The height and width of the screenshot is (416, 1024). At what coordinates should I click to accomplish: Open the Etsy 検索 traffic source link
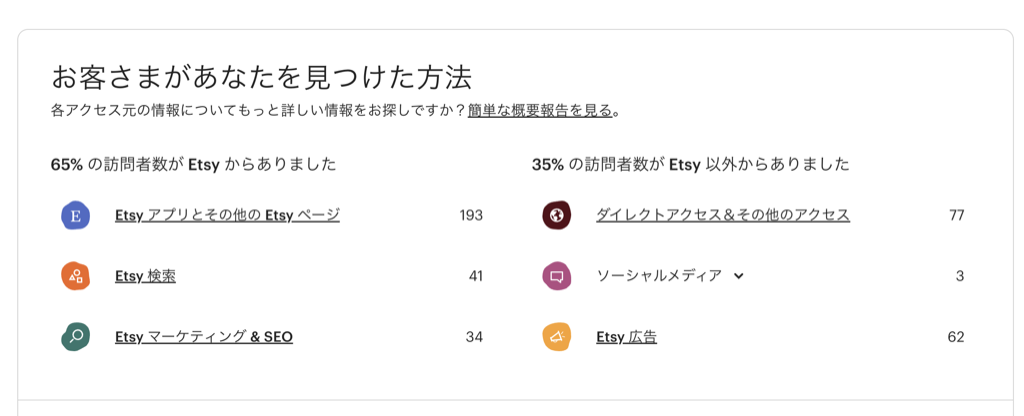click(145, 276)
